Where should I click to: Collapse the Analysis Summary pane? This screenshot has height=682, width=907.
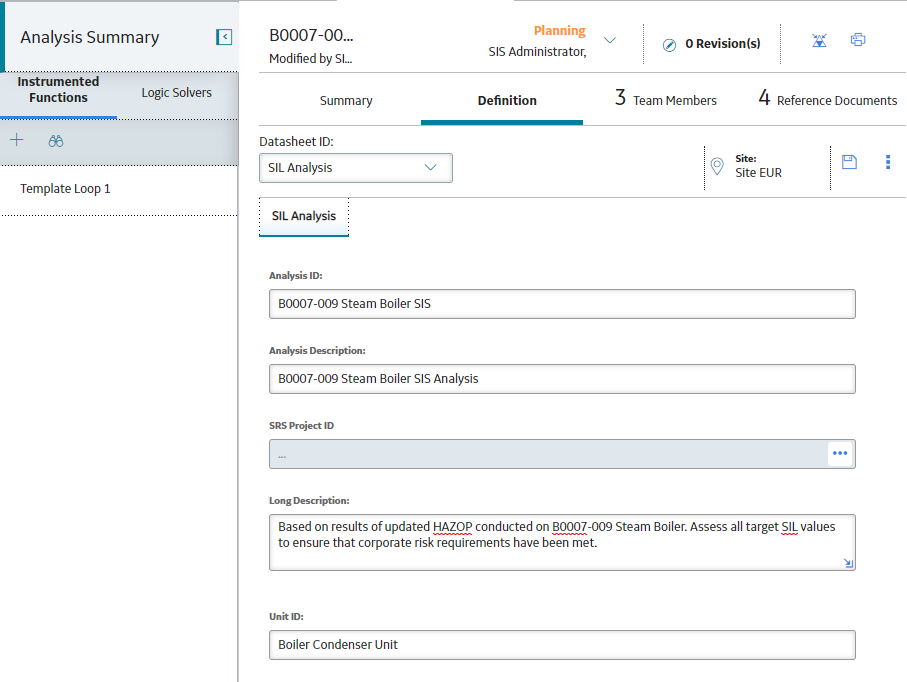click(x=224, y=37)
